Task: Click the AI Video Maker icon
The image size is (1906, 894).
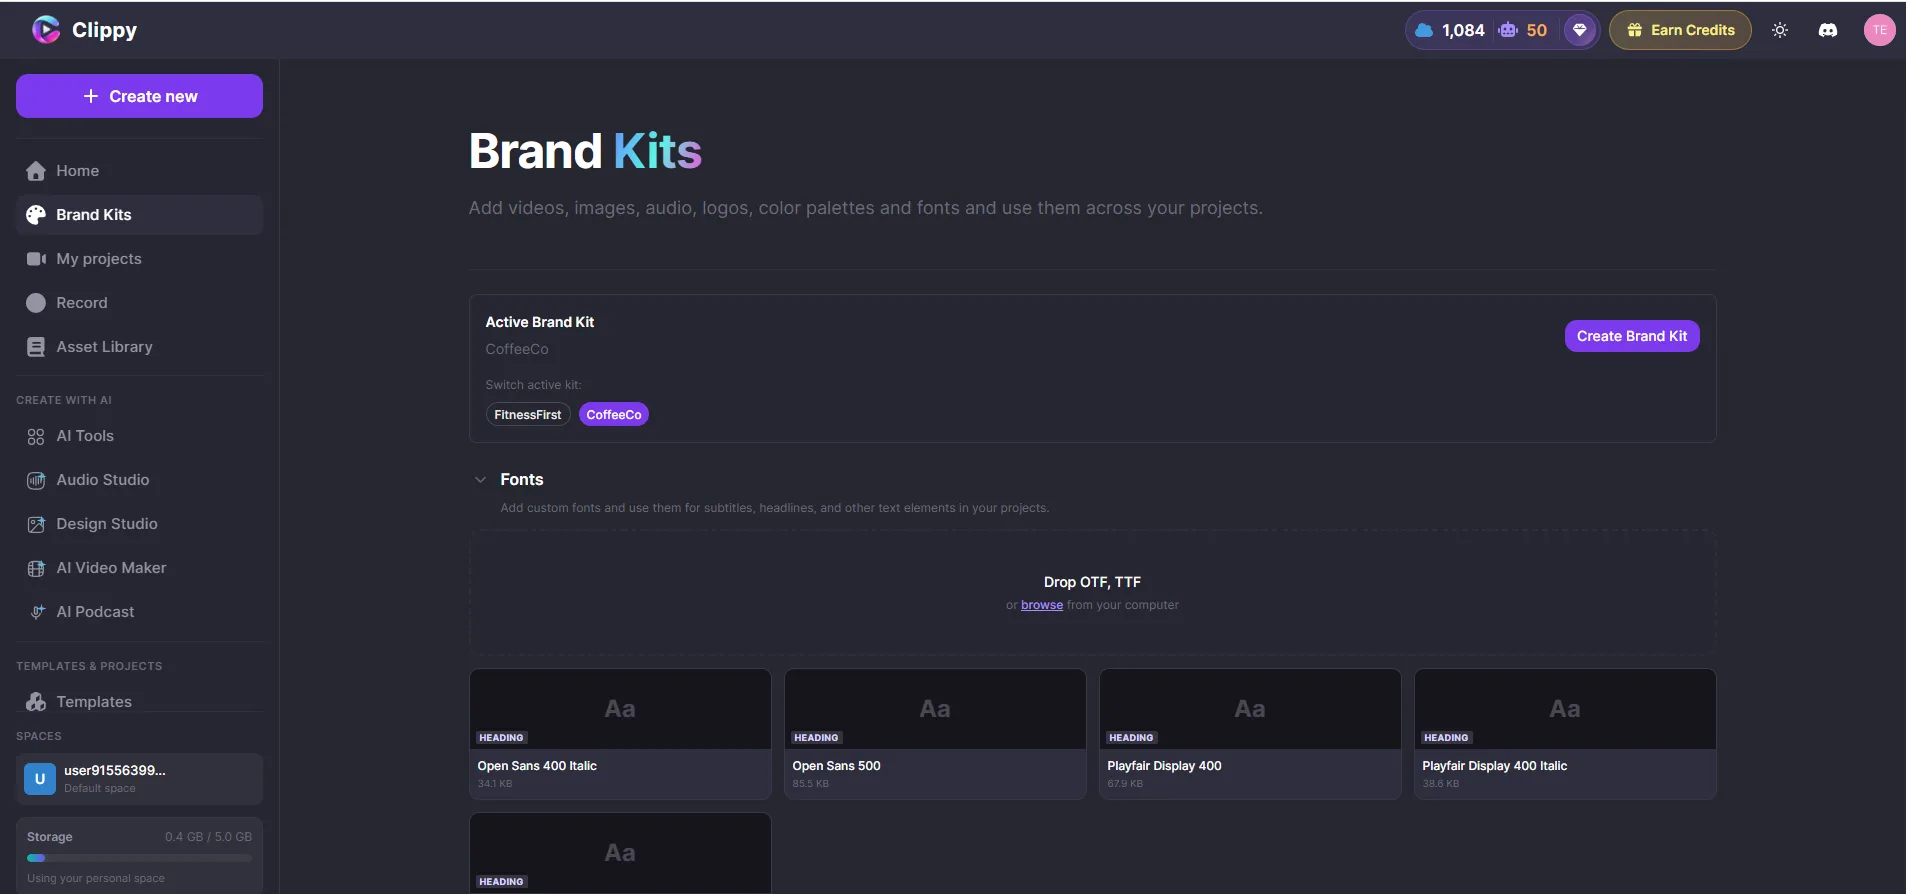Action: pos(36,568)
